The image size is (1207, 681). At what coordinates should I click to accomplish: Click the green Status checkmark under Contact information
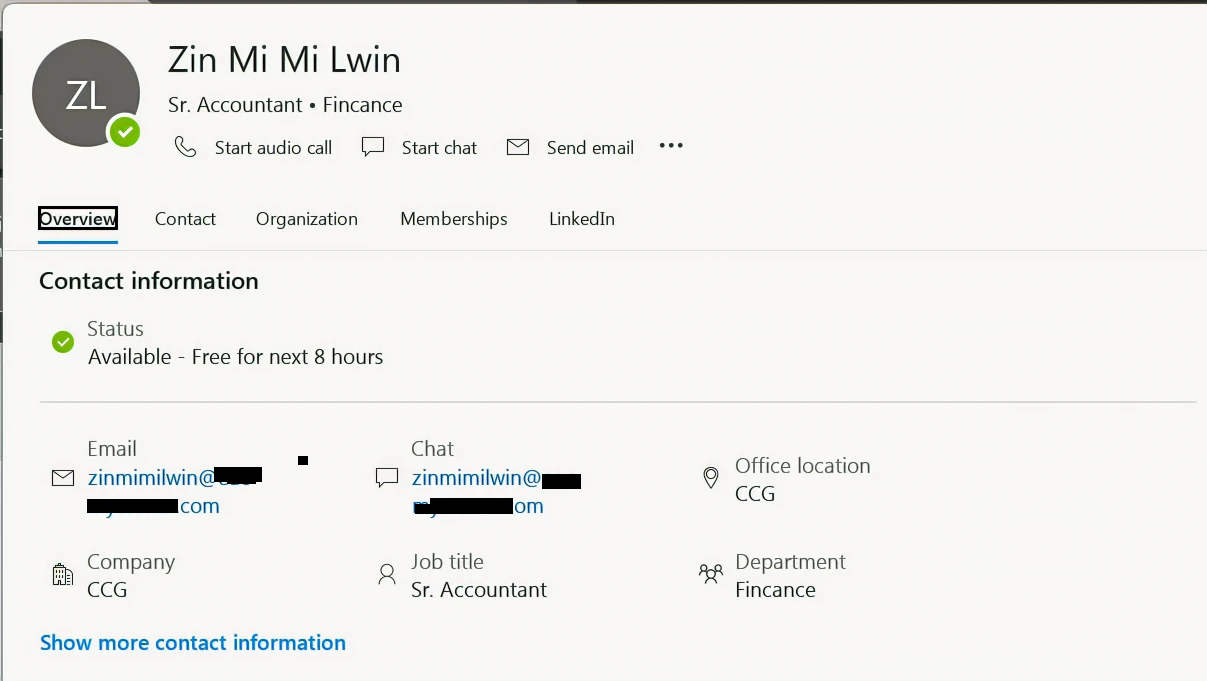pos(62,341)
